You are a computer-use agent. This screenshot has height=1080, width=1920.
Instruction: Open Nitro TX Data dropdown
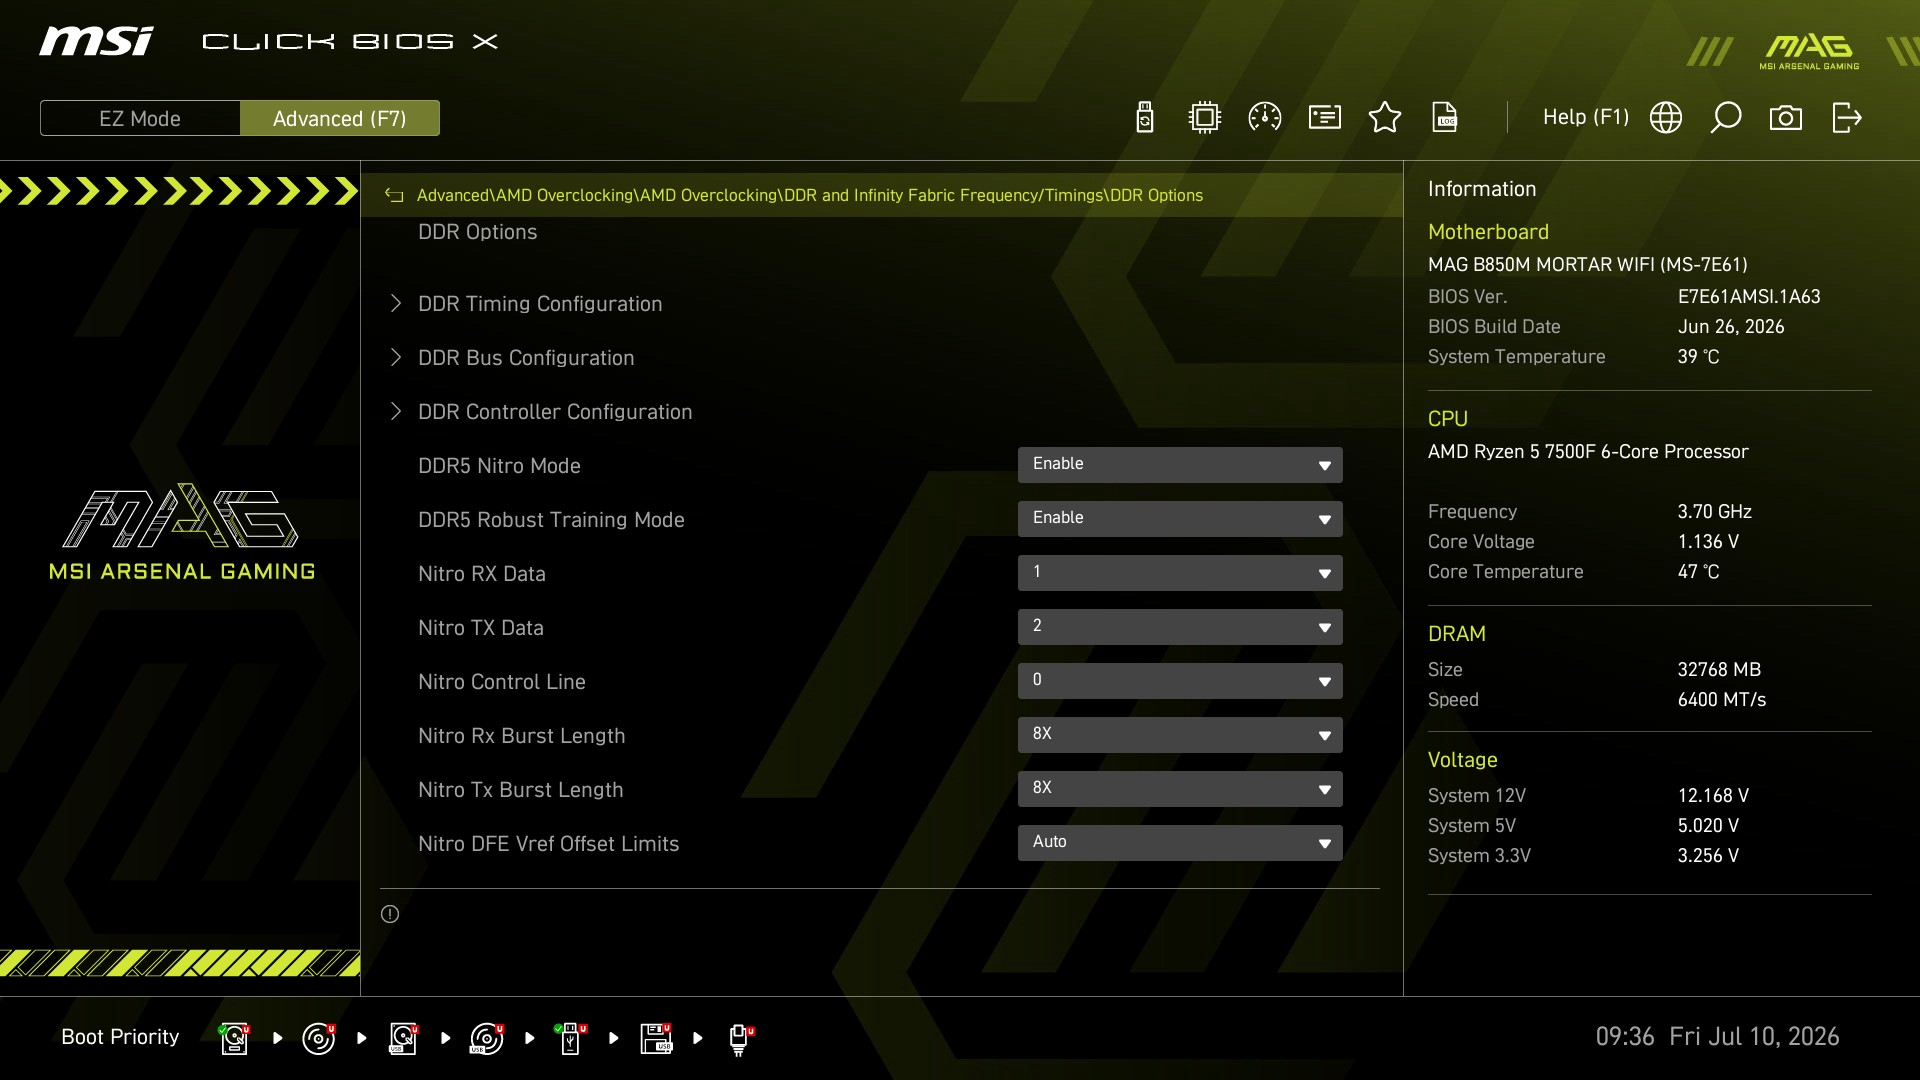click(x=1180, y=627)
